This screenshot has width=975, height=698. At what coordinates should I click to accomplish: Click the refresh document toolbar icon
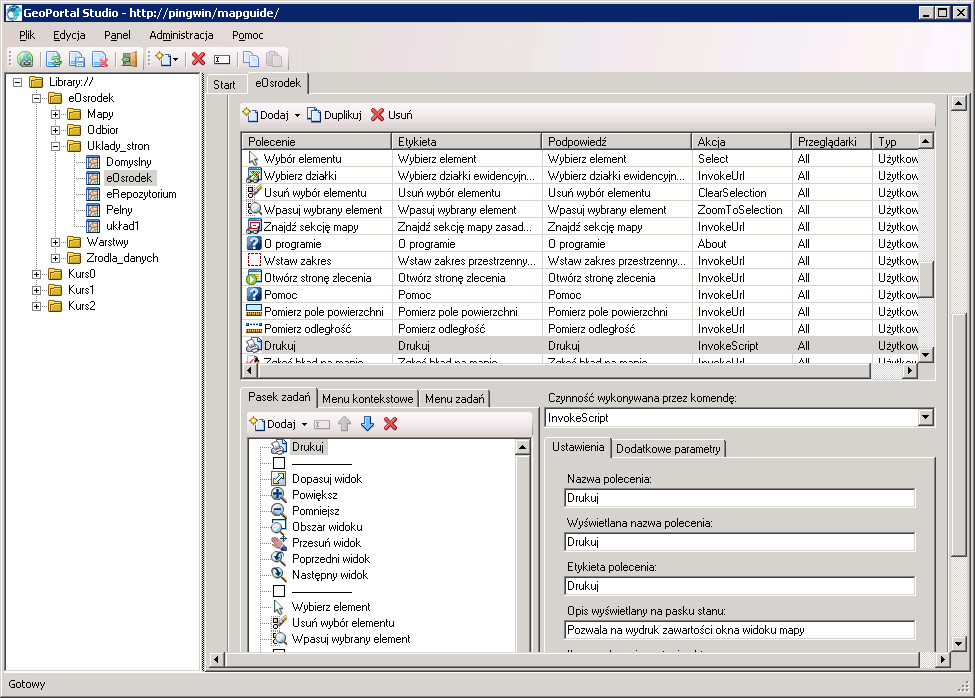[x=54, y=59]
